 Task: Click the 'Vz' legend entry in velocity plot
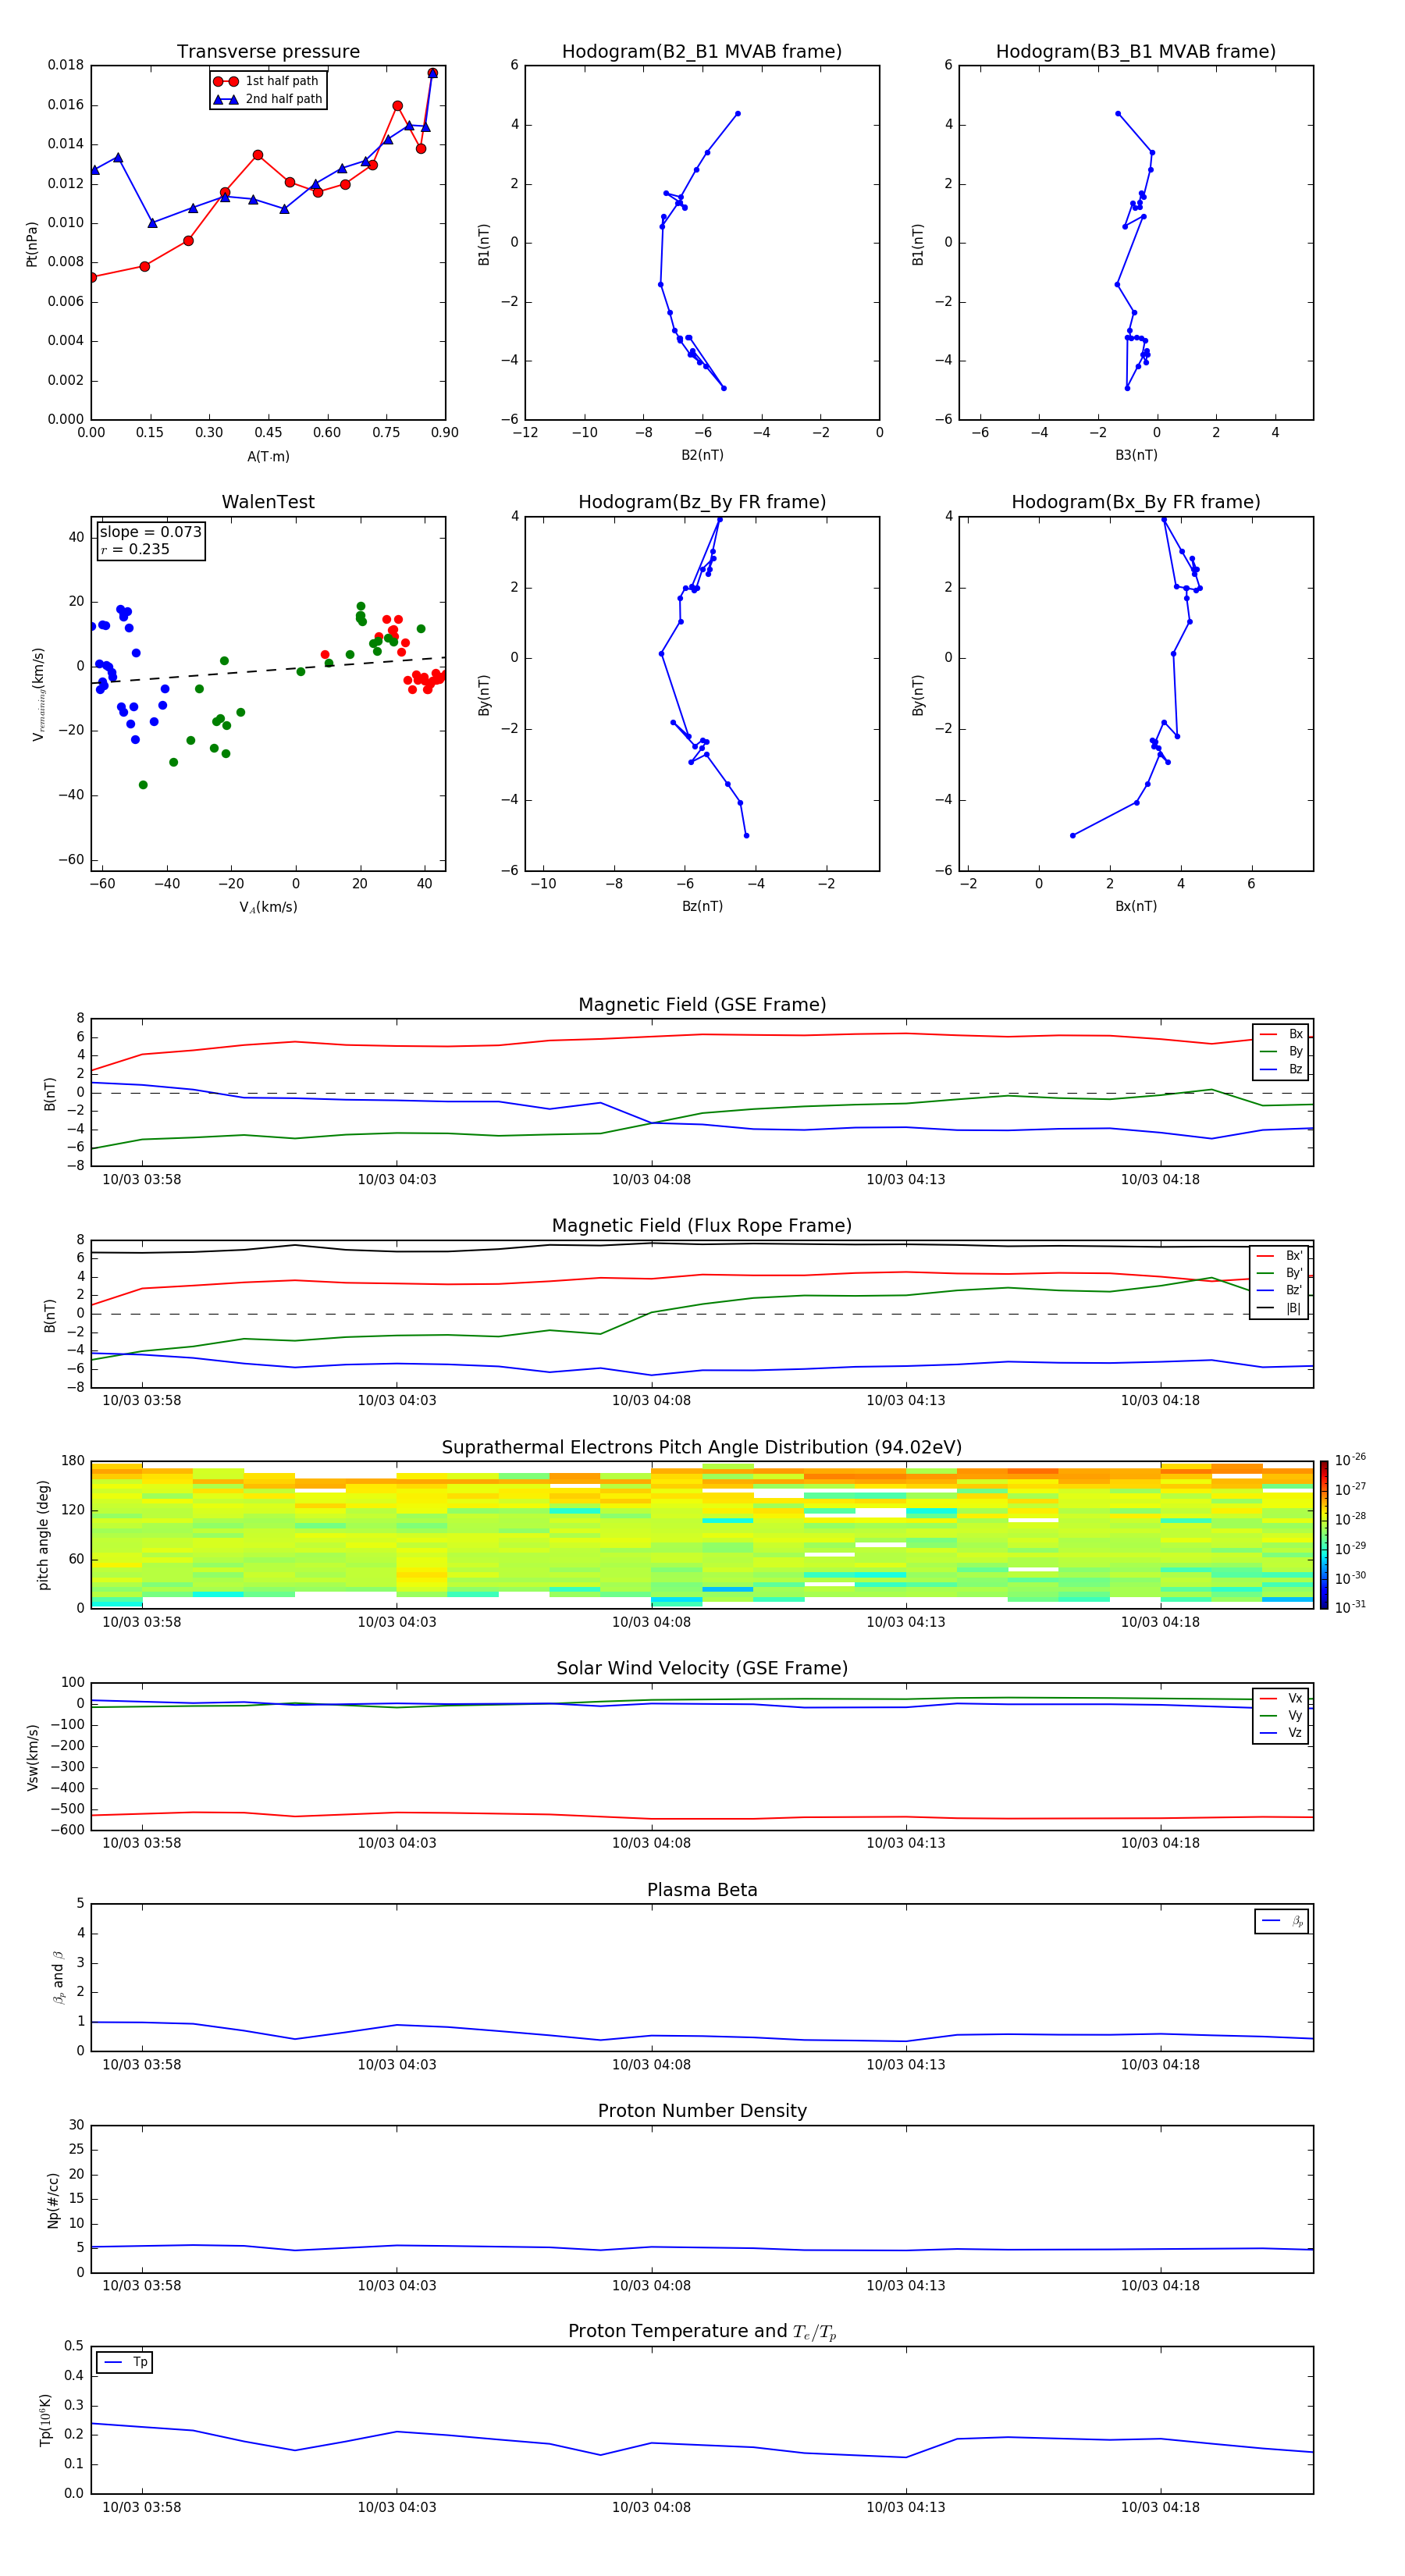1281,1733
